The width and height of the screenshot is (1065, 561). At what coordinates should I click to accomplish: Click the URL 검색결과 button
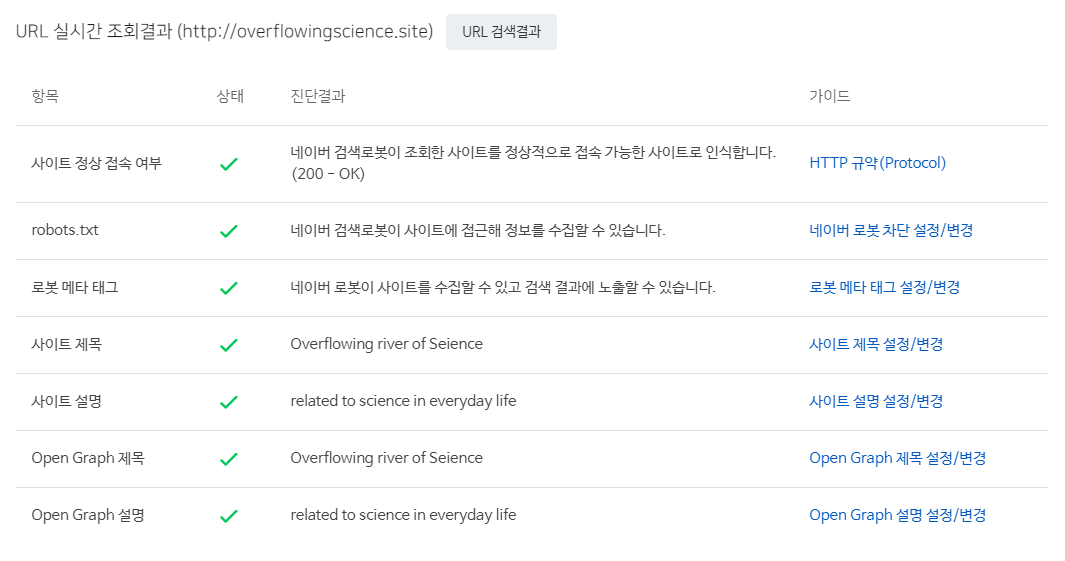(501, 32)
